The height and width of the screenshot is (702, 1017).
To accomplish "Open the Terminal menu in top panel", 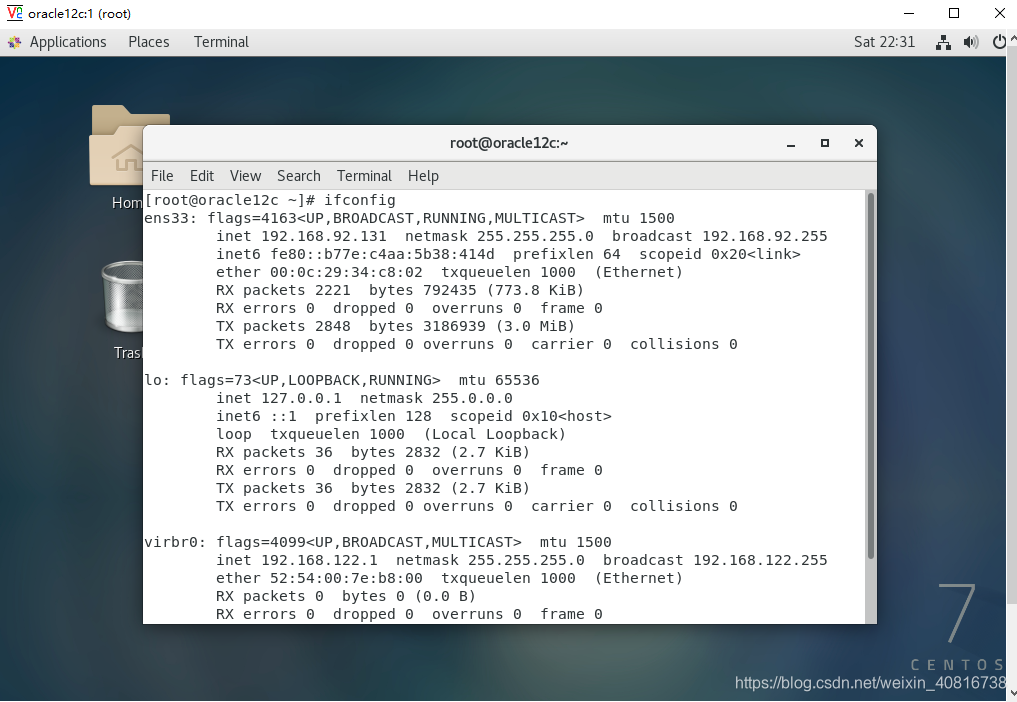I will 221,42.
